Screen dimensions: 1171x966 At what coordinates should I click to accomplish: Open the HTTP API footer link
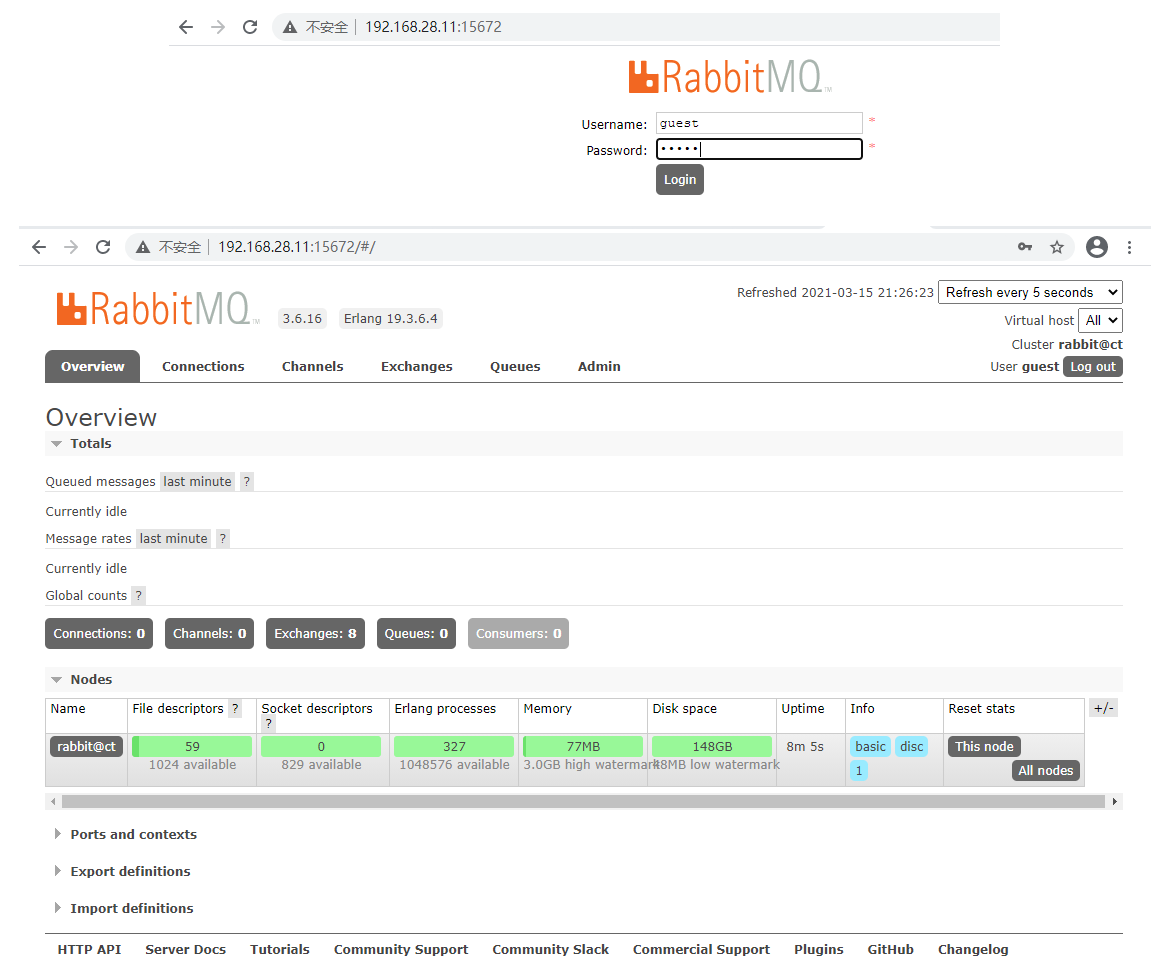(89, 949)
